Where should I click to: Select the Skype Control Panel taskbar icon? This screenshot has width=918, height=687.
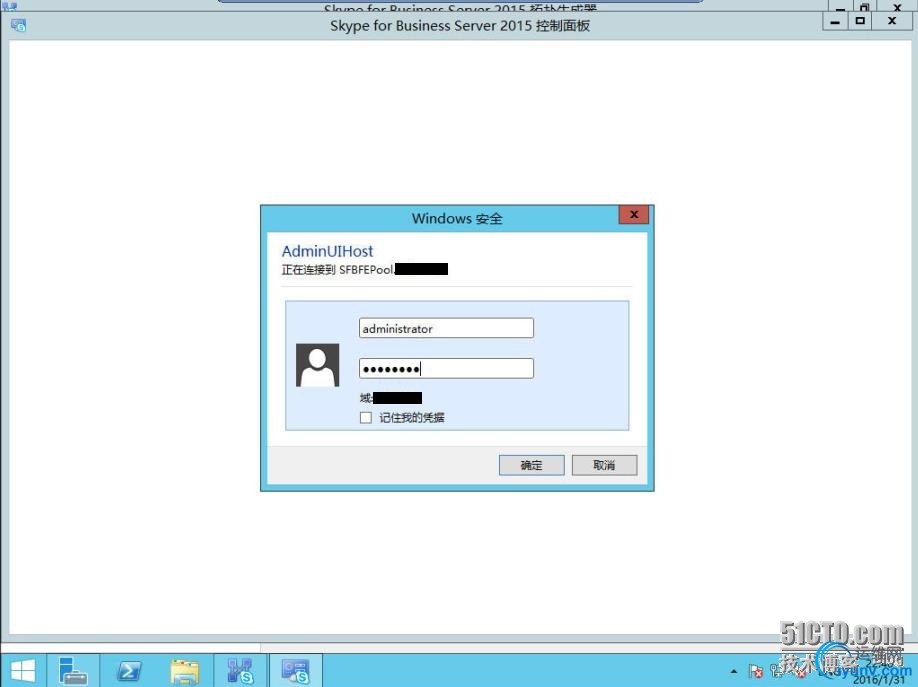click(295, 671)
